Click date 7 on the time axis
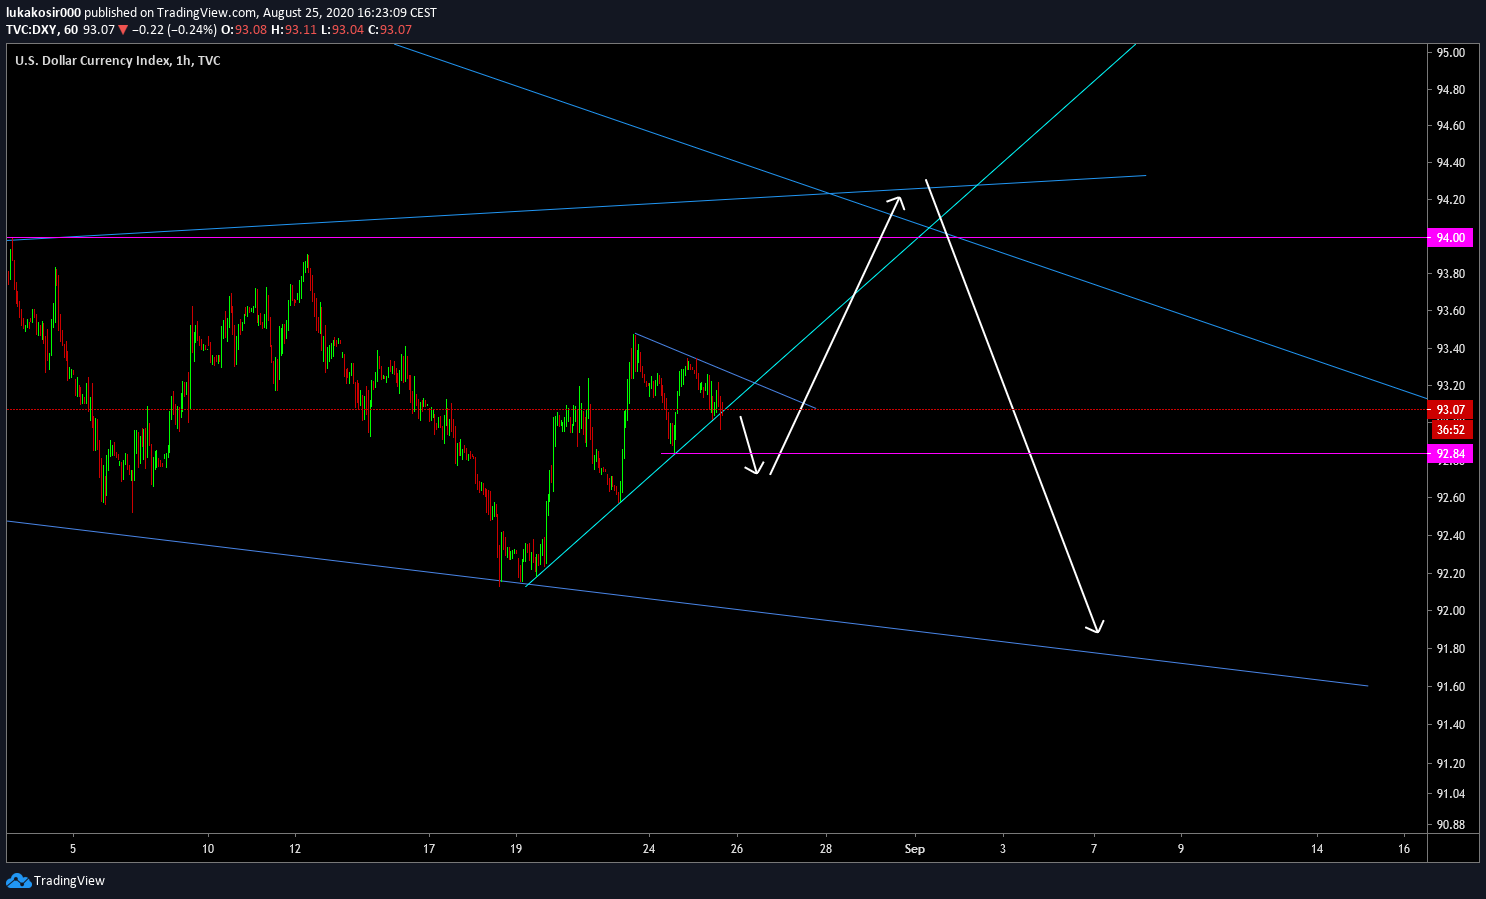The height and width of the screenshot is (899, 1486). [x=1094, y=849]
